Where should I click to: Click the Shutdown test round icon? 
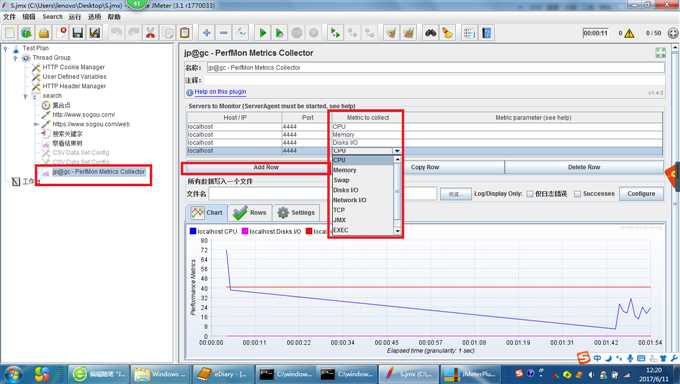pos(314,33)
